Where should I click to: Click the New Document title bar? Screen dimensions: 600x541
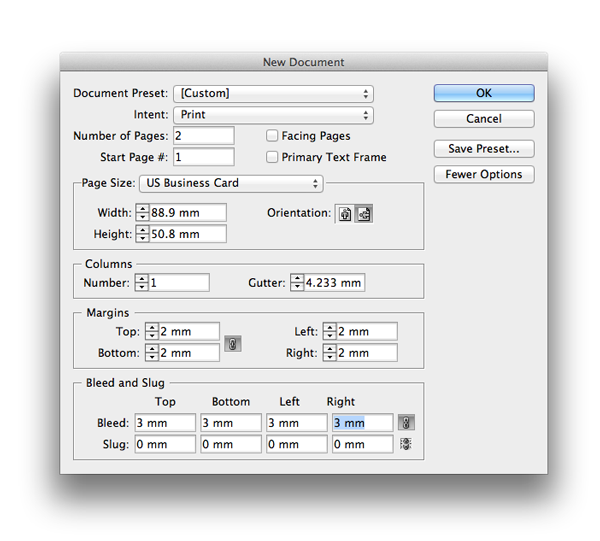[303, 62]
